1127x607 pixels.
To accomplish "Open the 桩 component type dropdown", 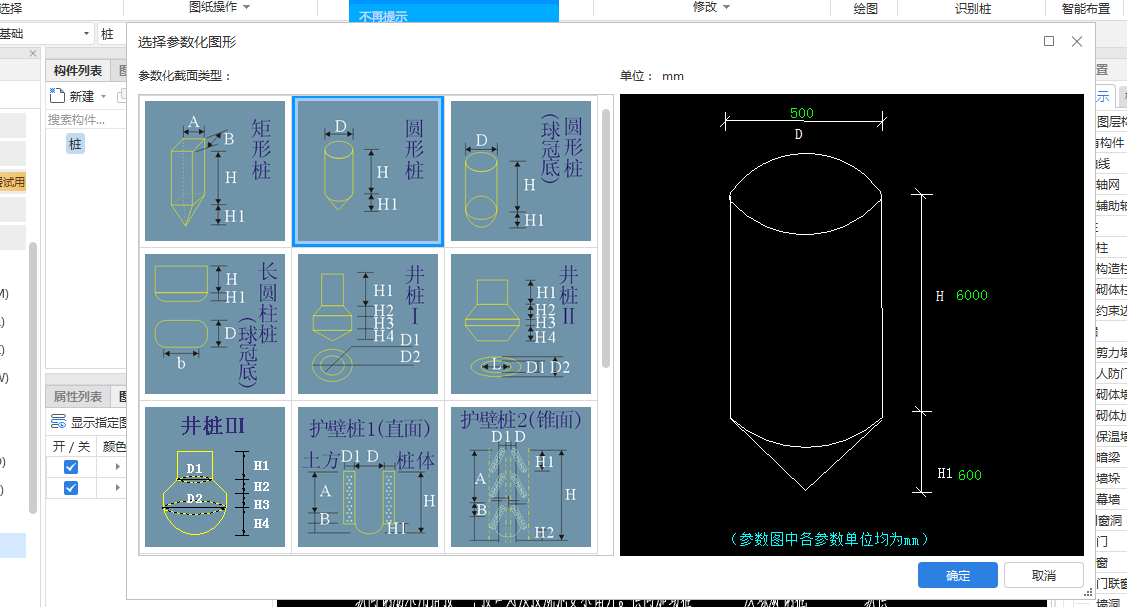I will [111, 34].
